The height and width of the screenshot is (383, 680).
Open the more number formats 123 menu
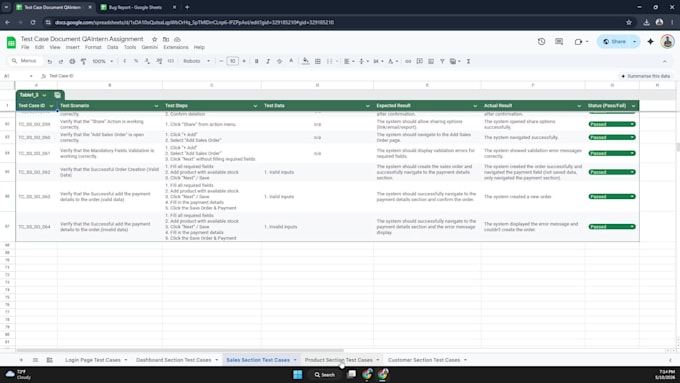tap(170, 62)
